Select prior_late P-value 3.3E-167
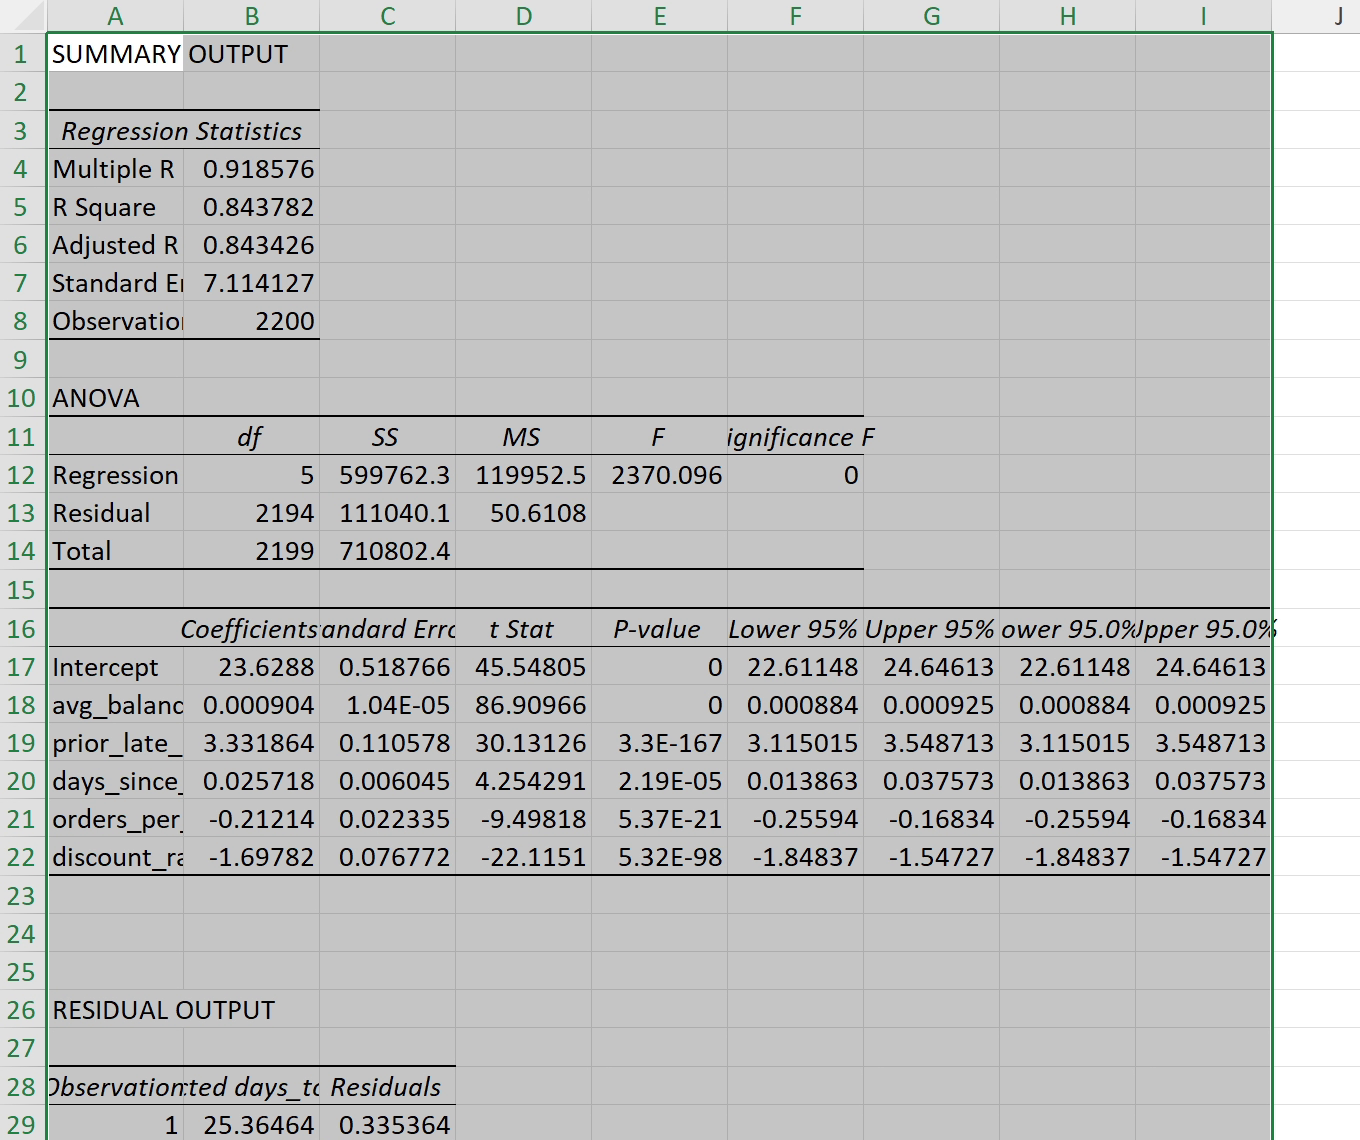 (x=659, y=743)
